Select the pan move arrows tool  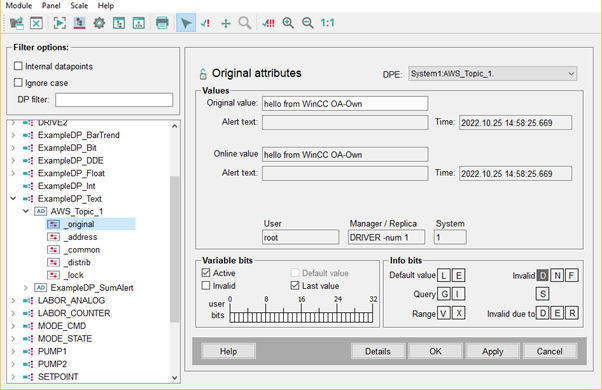coord(226,23)
